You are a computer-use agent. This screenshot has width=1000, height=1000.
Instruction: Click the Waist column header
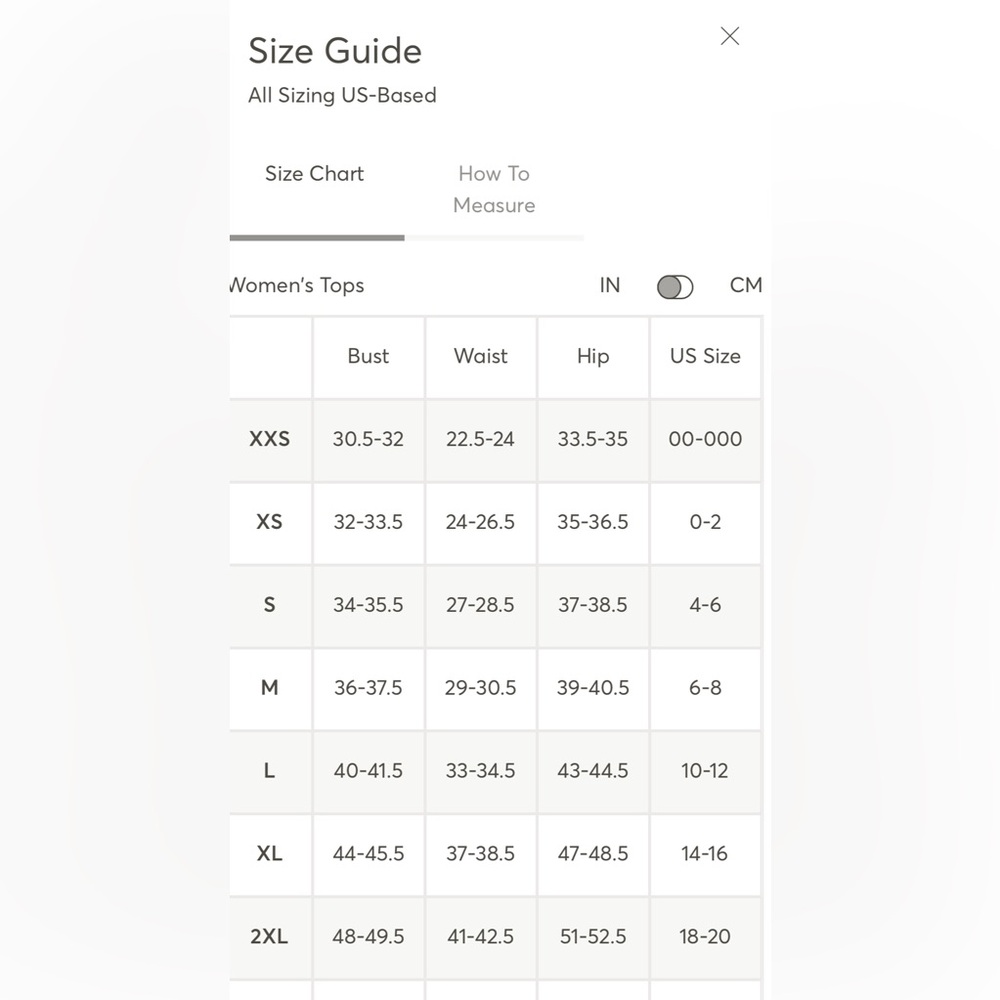(x=480, y=356)
